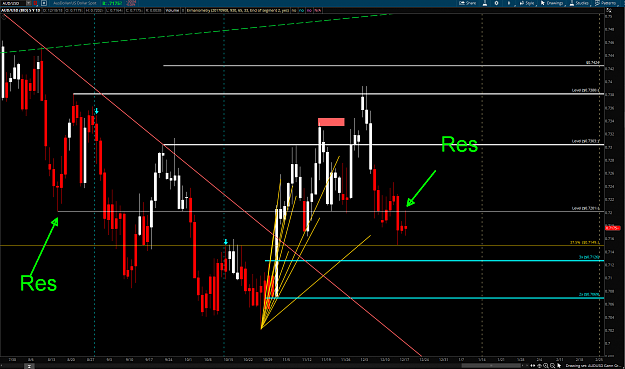
Task: Select the pointer cursor tool at bottom right
Action: click(559, 365)
